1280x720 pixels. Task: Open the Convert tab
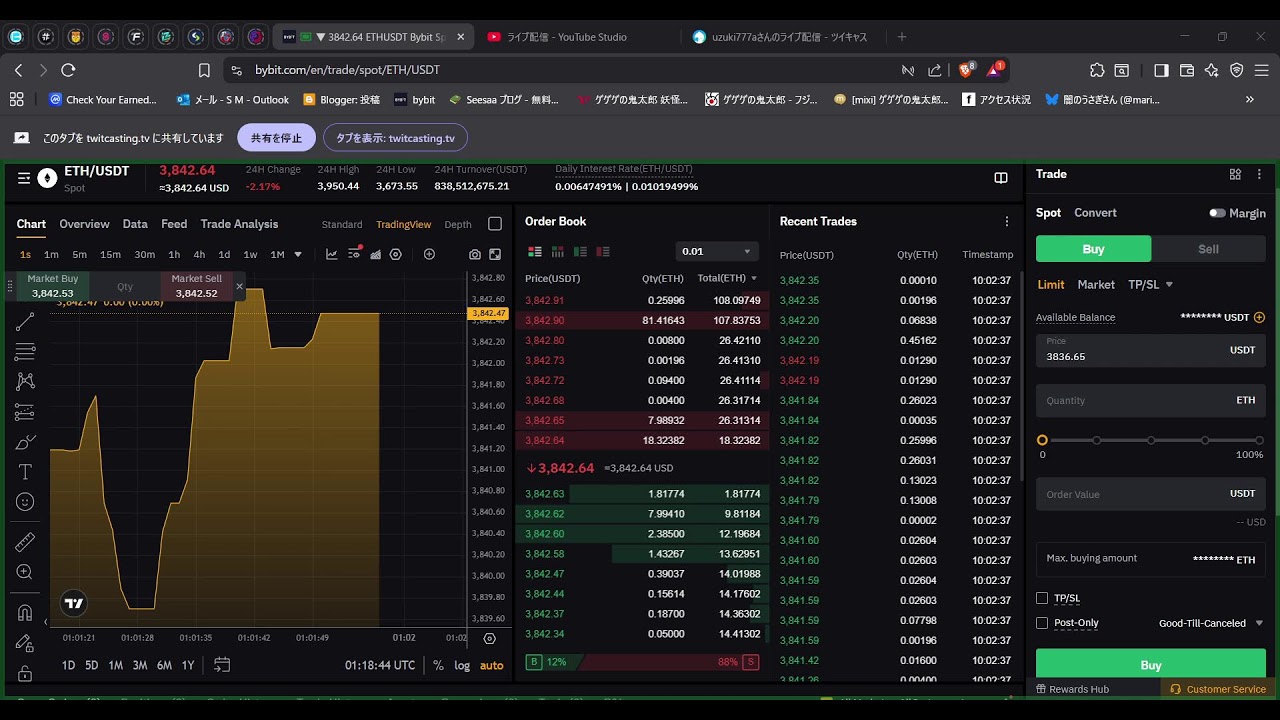[x=1095, y=213]
